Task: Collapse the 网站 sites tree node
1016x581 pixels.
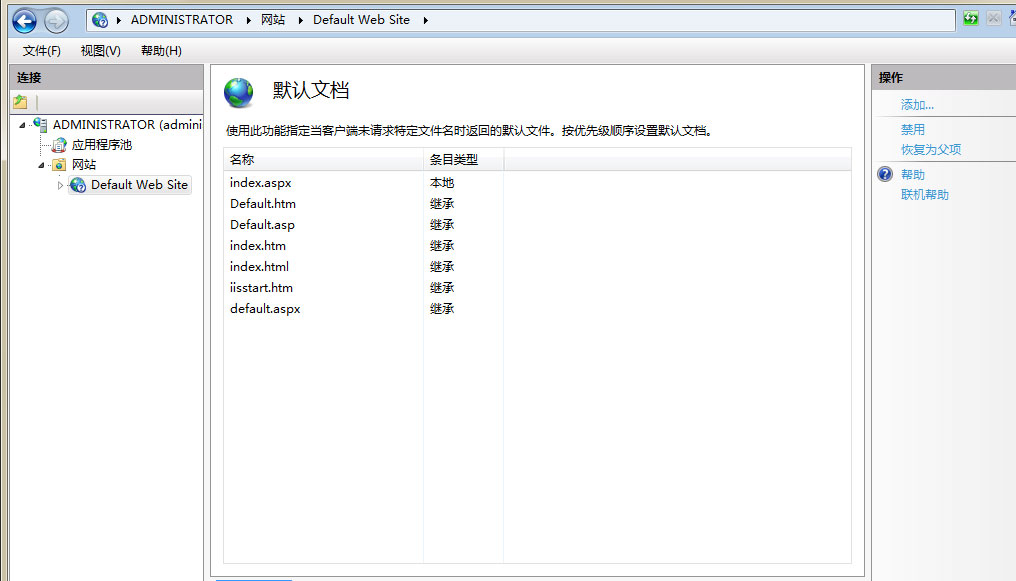Action: [x=42, y=165]
